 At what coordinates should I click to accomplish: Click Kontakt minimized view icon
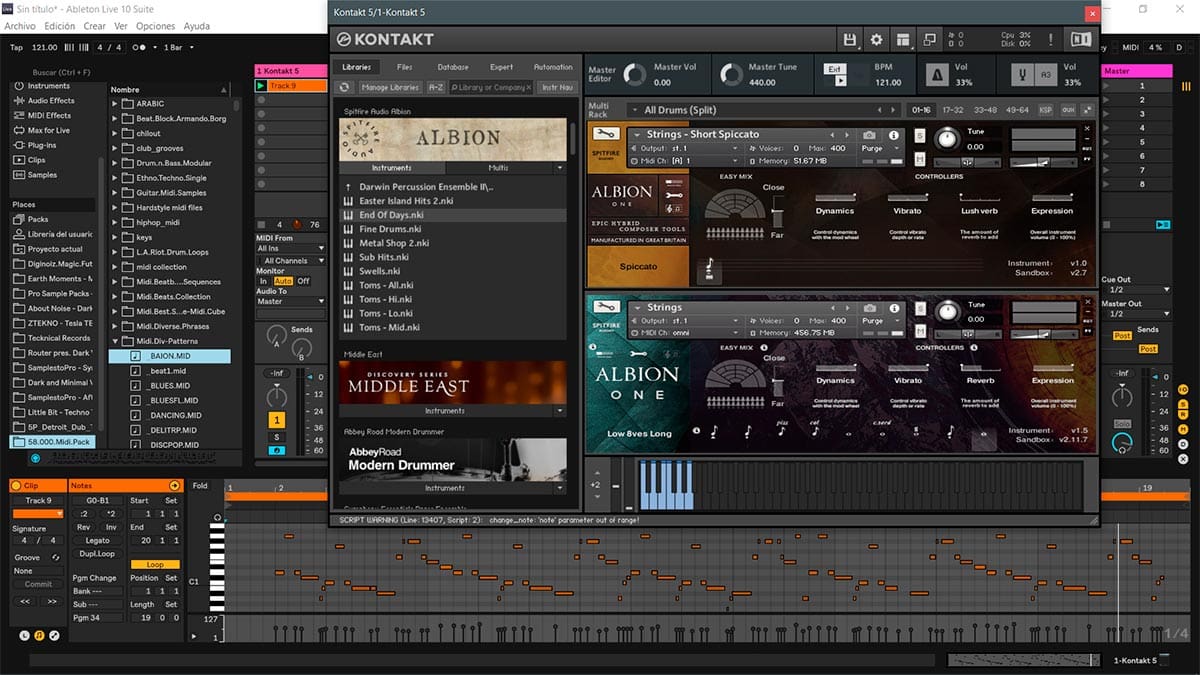point(929,39)
